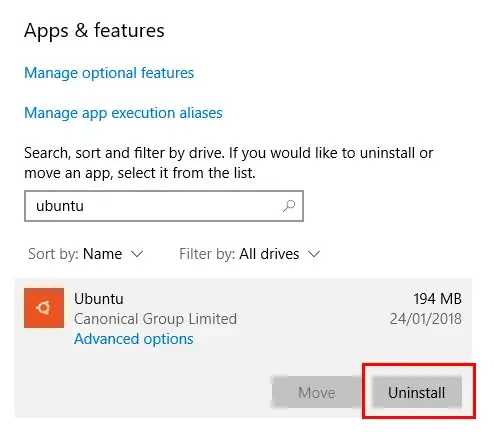Select the Ubuntu app name

99,299
